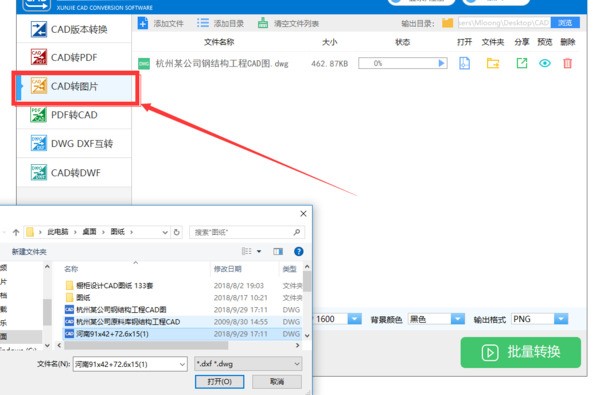The image size is (600, 395).
Task: Open the 输出格式 dropdown showing PNG
Action: 561,319
